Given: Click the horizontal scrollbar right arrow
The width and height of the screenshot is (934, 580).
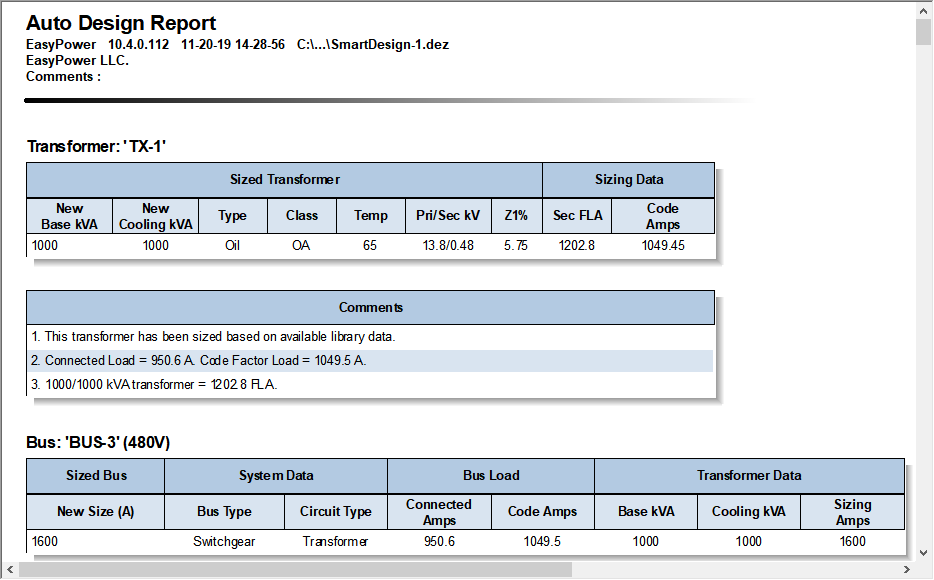Looking at the screenshot, I should [906, 570].
